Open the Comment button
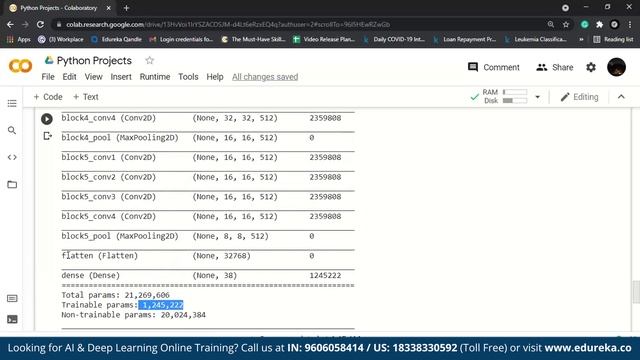The height and width of the screenshot is (360, 640). pyautogui.click(x=493, y=67)
